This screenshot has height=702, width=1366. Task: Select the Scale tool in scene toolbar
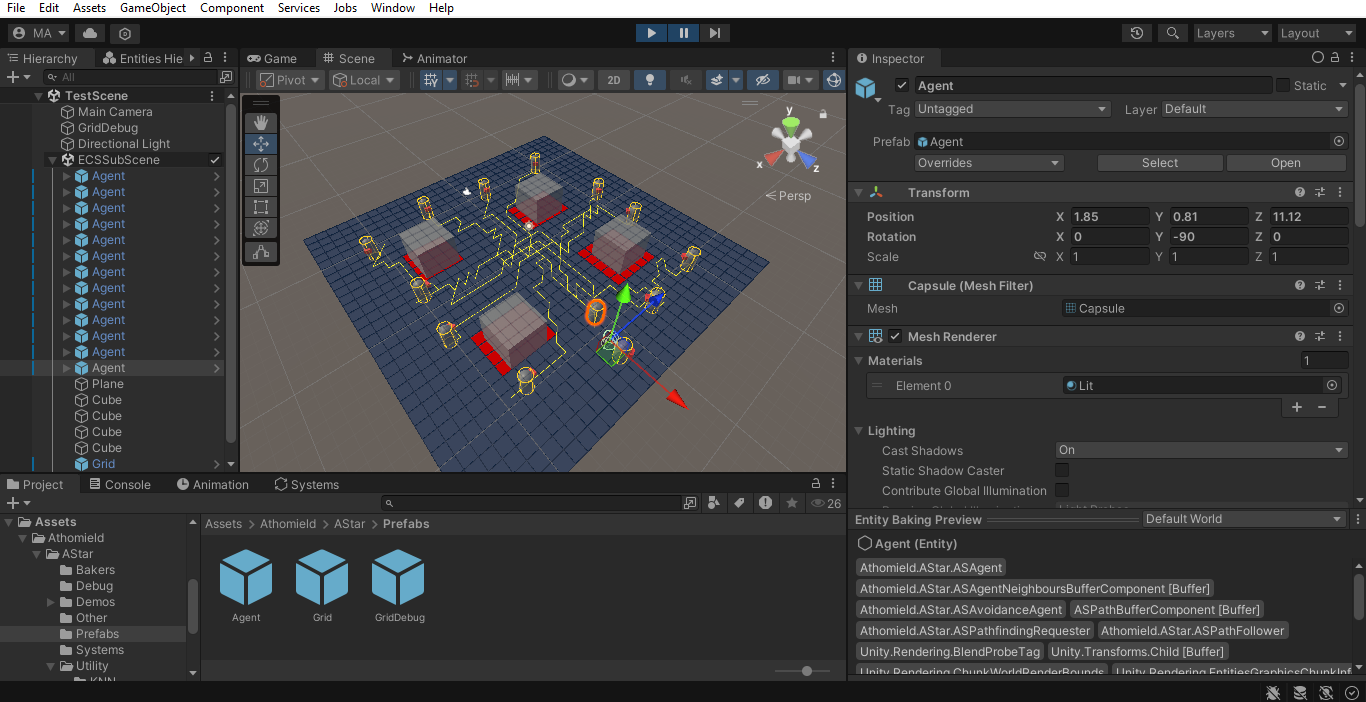pos(261,186)
